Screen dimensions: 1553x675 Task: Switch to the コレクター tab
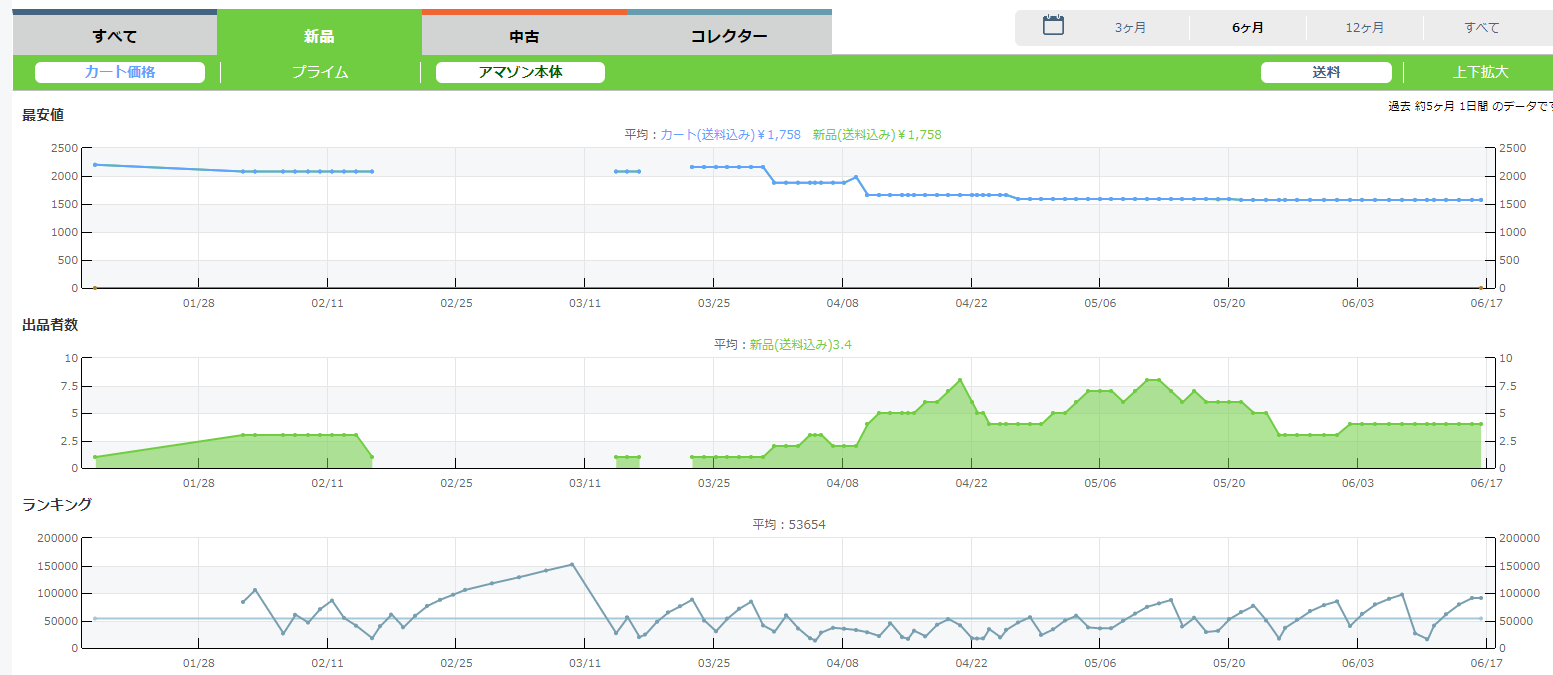click(x=729, y=36)
